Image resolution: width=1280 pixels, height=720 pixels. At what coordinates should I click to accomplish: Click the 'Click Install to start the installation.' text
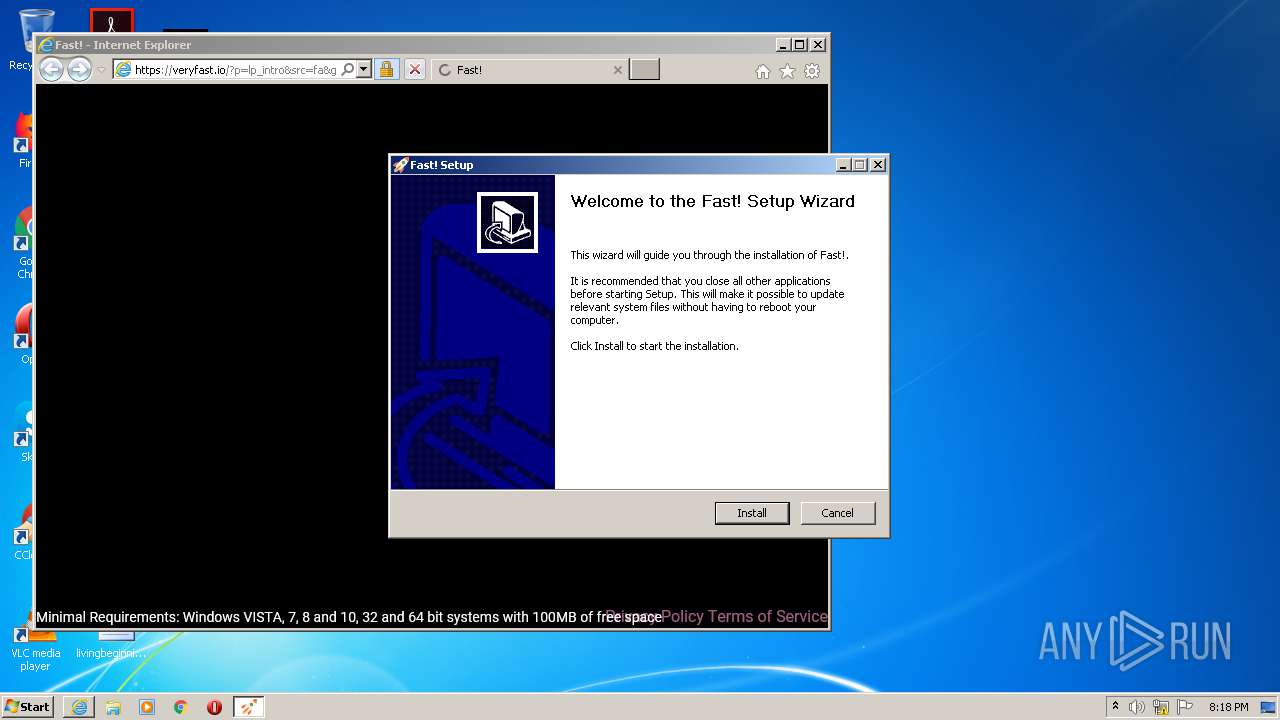pos(654,346)
